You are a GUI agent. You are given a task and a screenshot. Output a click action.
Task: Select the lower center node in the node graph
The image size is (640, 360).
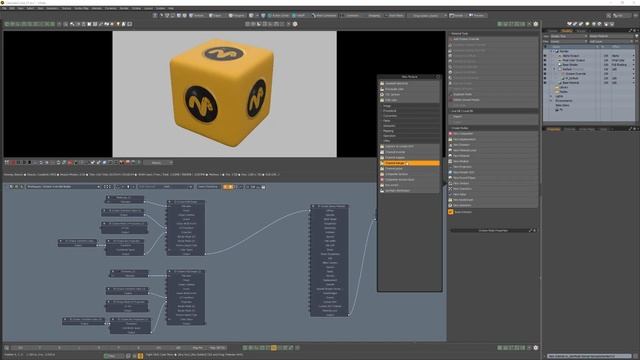point(186,297)
